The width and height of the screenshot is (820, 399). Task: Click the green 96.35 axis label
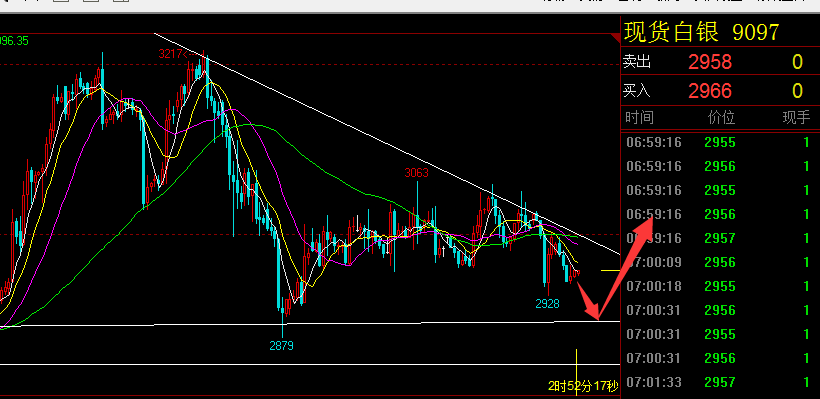(x=14, y=40)
